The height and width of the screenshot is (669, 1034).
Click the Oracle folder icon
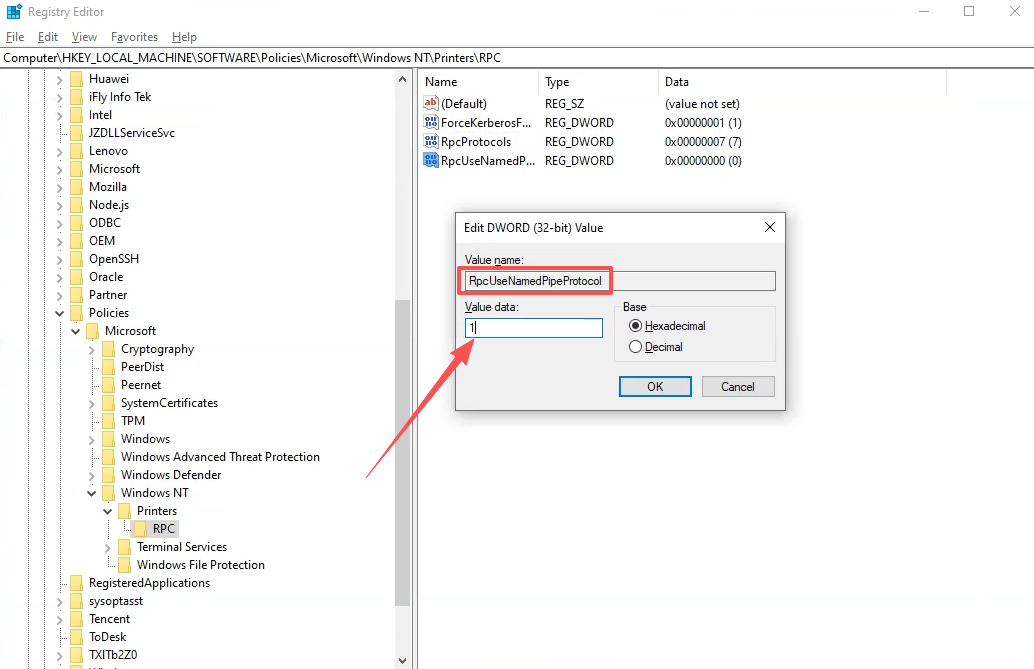click(x=76, y=277)
